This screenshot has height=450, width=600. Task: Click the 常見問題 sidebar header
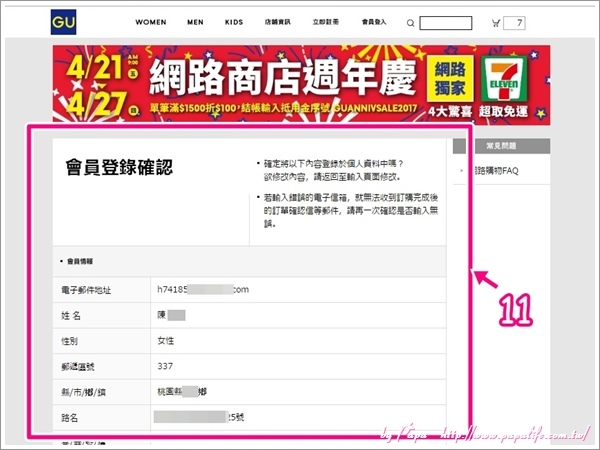(x=501, y=146)
